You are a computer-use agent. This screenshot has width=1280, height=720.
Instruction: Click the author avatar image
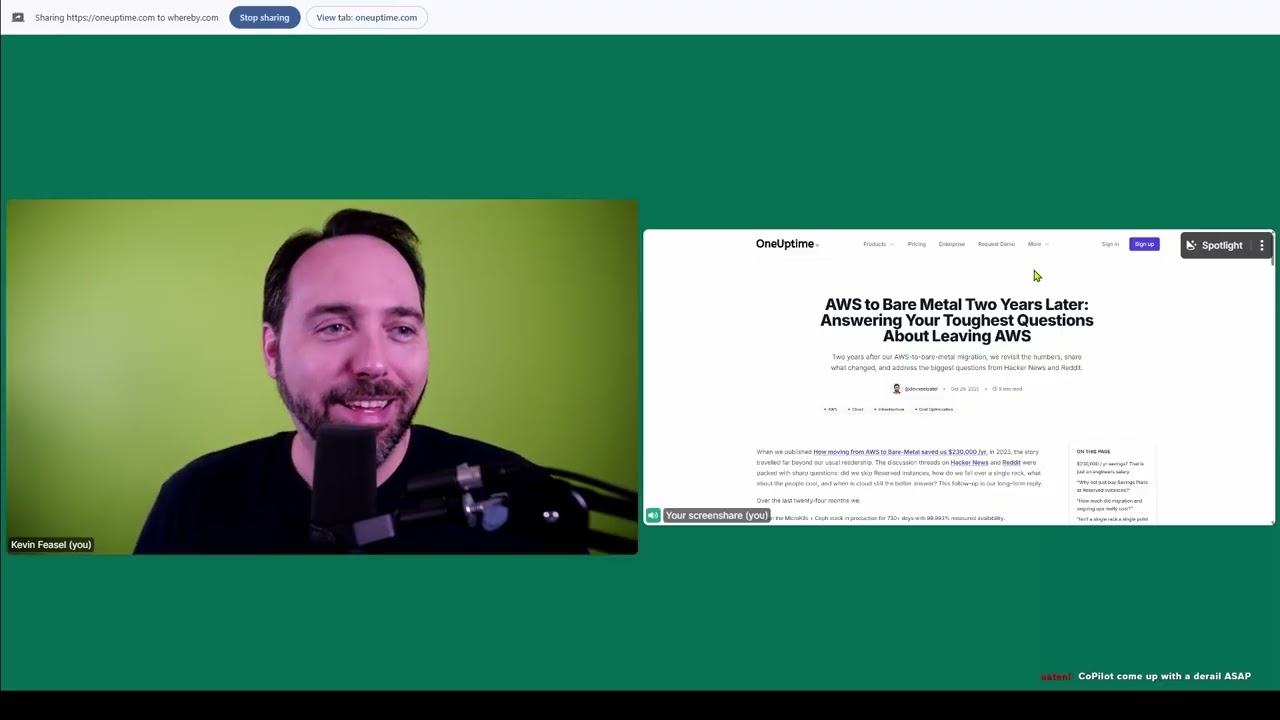pos(897,389)
